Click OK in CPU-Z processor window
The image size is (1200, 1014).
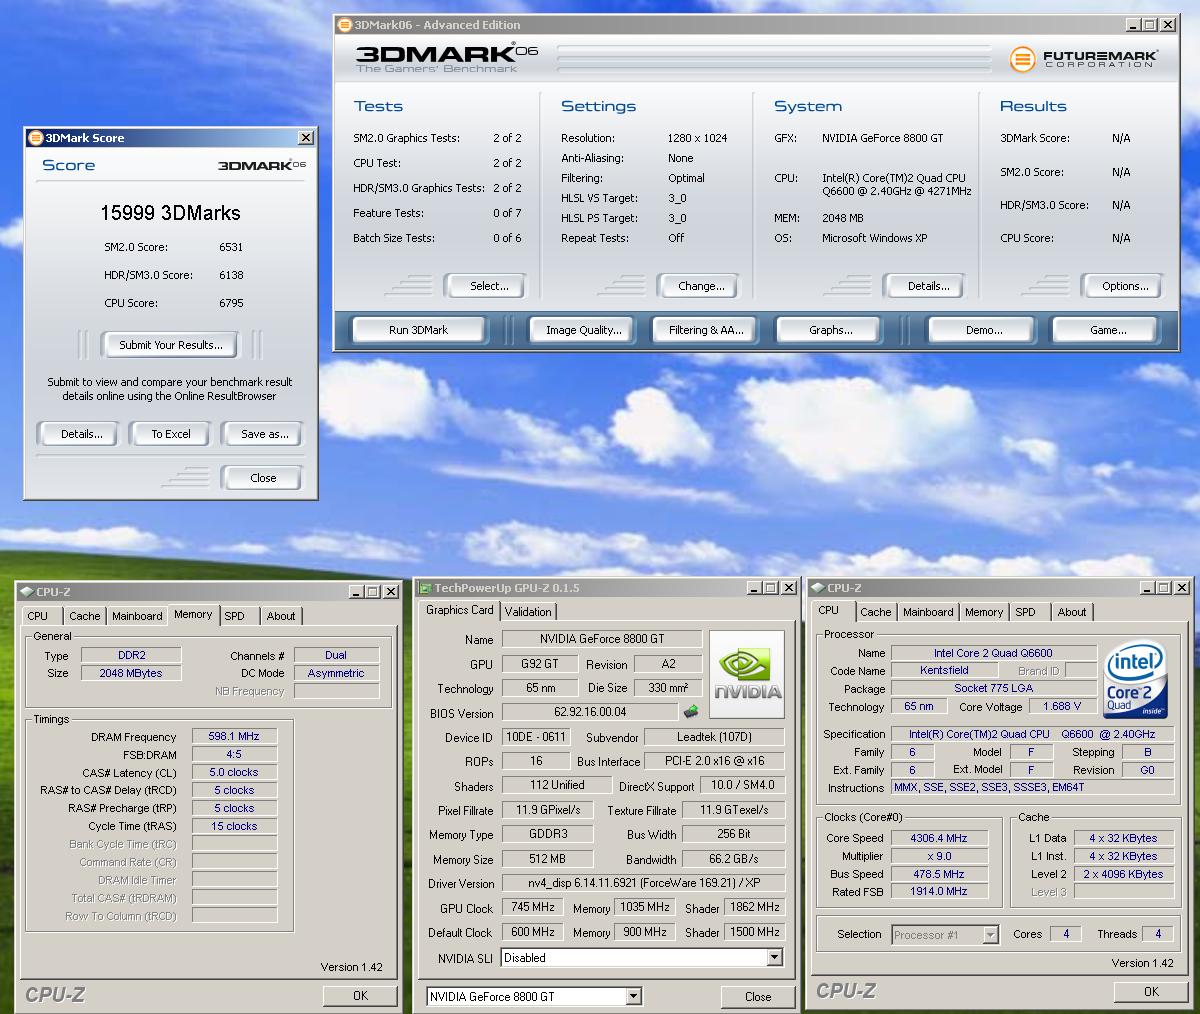pos(1151,991)
